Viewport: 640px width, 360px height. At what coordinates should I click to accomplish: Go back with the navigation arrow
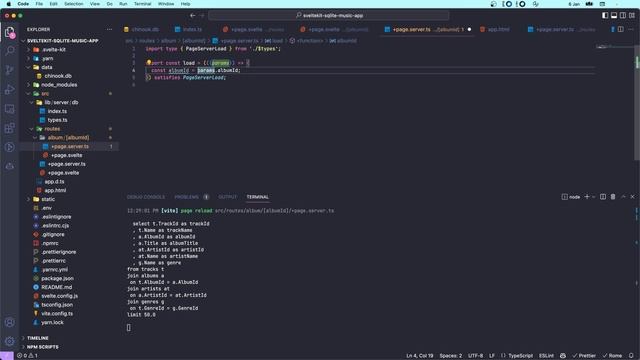pyautogui.click(x=193, y=16)
